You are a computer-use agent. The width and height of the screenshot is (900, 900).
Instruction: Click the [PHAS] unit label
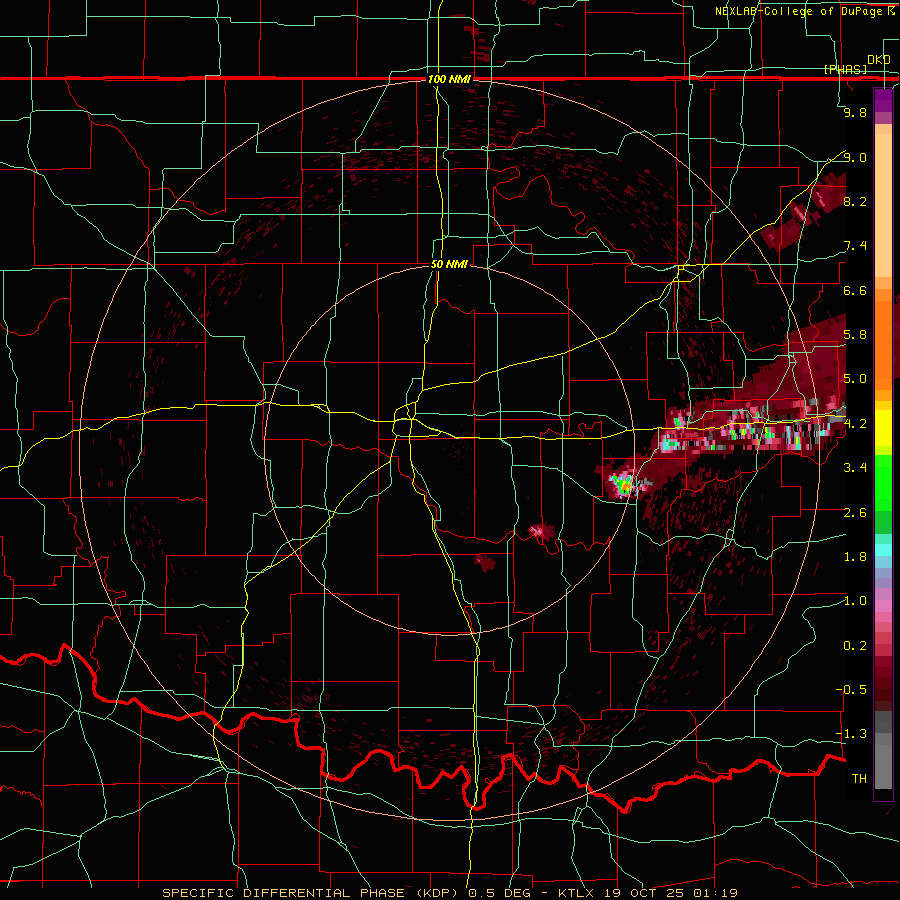point(845,69)
